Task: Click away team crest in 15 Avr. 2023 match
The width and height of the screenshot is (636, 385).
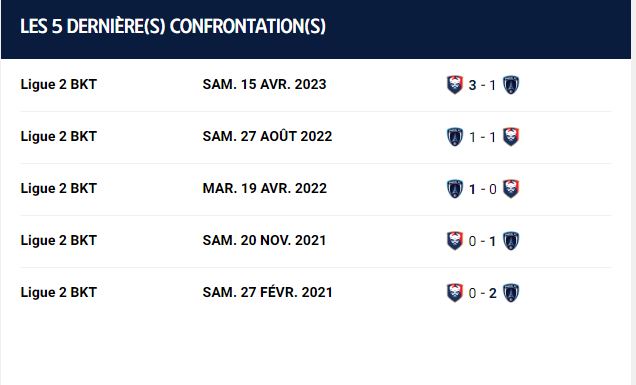Action: [x=511, y=85]
